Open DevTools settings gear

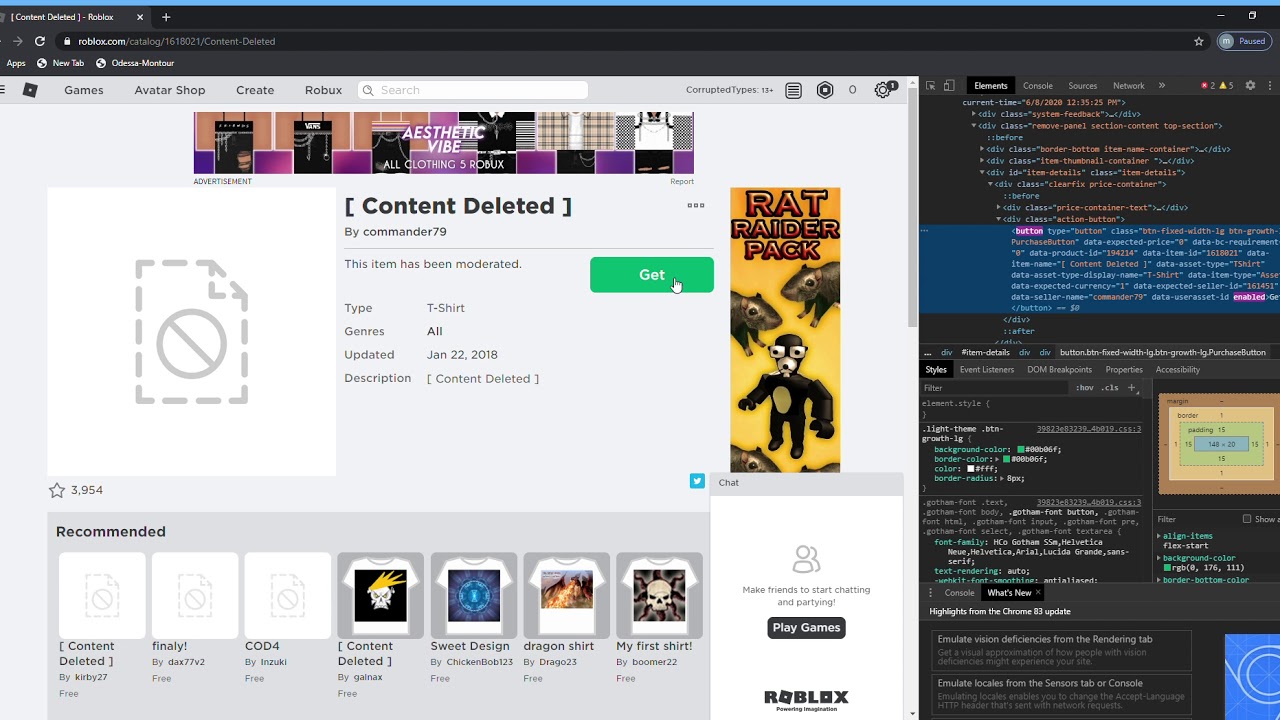click(x=1250, y=86)
